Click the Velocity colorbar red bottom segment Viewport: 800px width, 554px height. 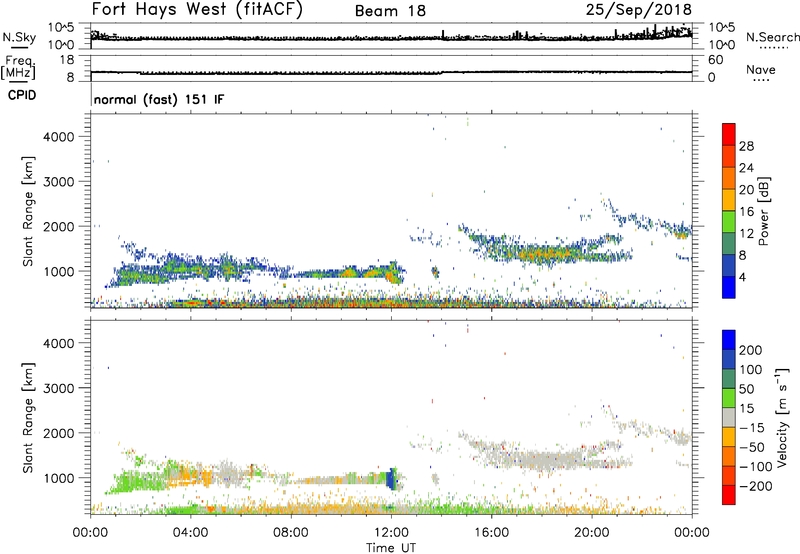click(729, 495)
